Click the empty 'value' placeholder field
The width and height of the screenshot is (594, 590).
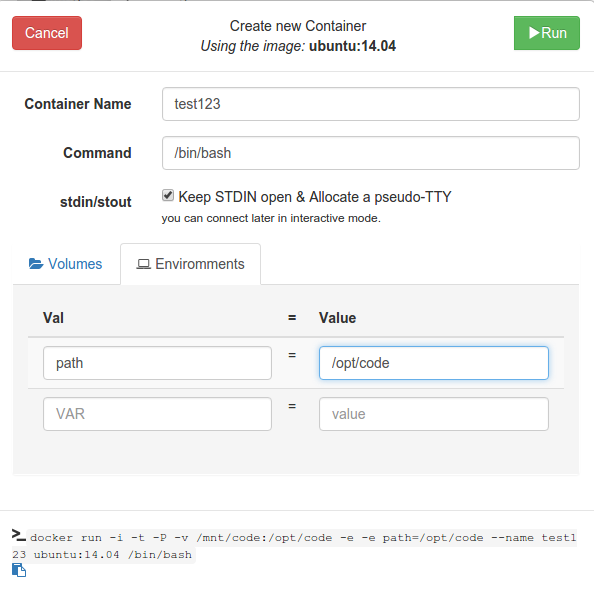point(434,414)
